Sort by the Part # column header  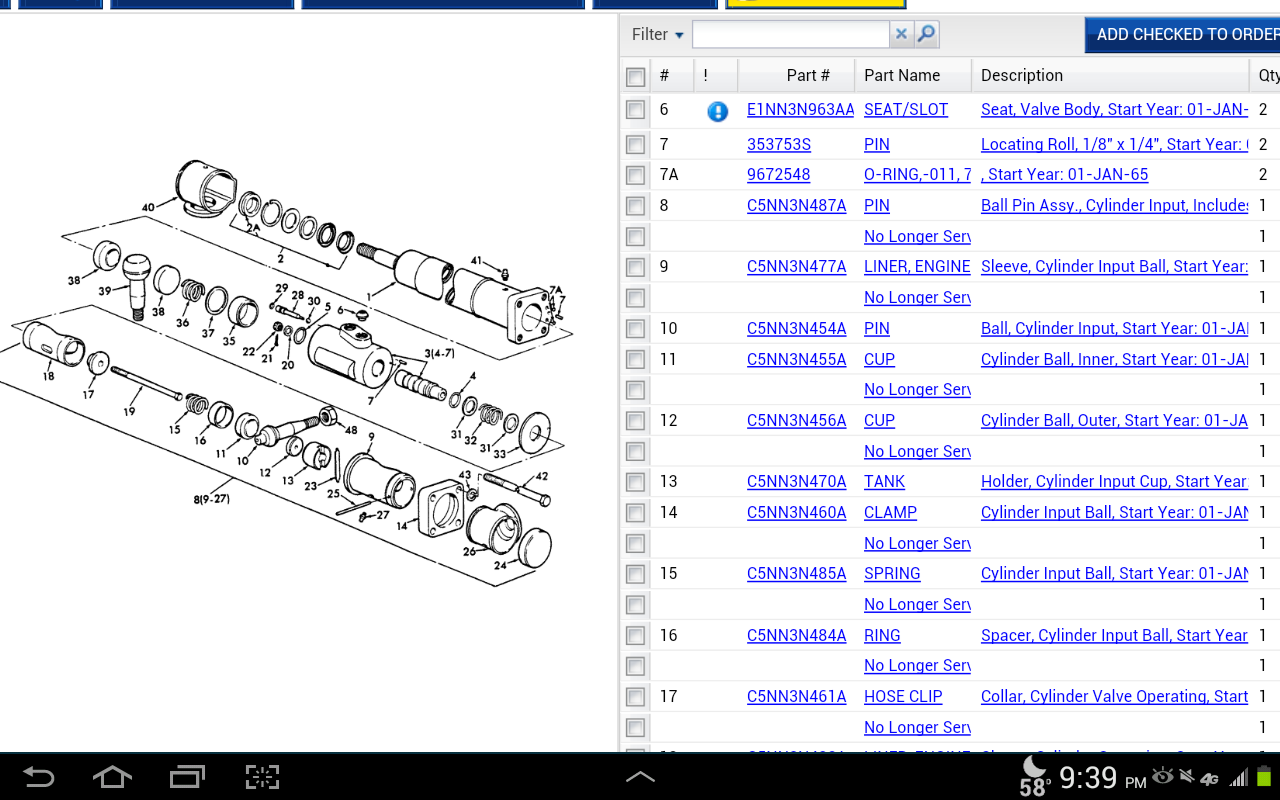click(807, 75)
